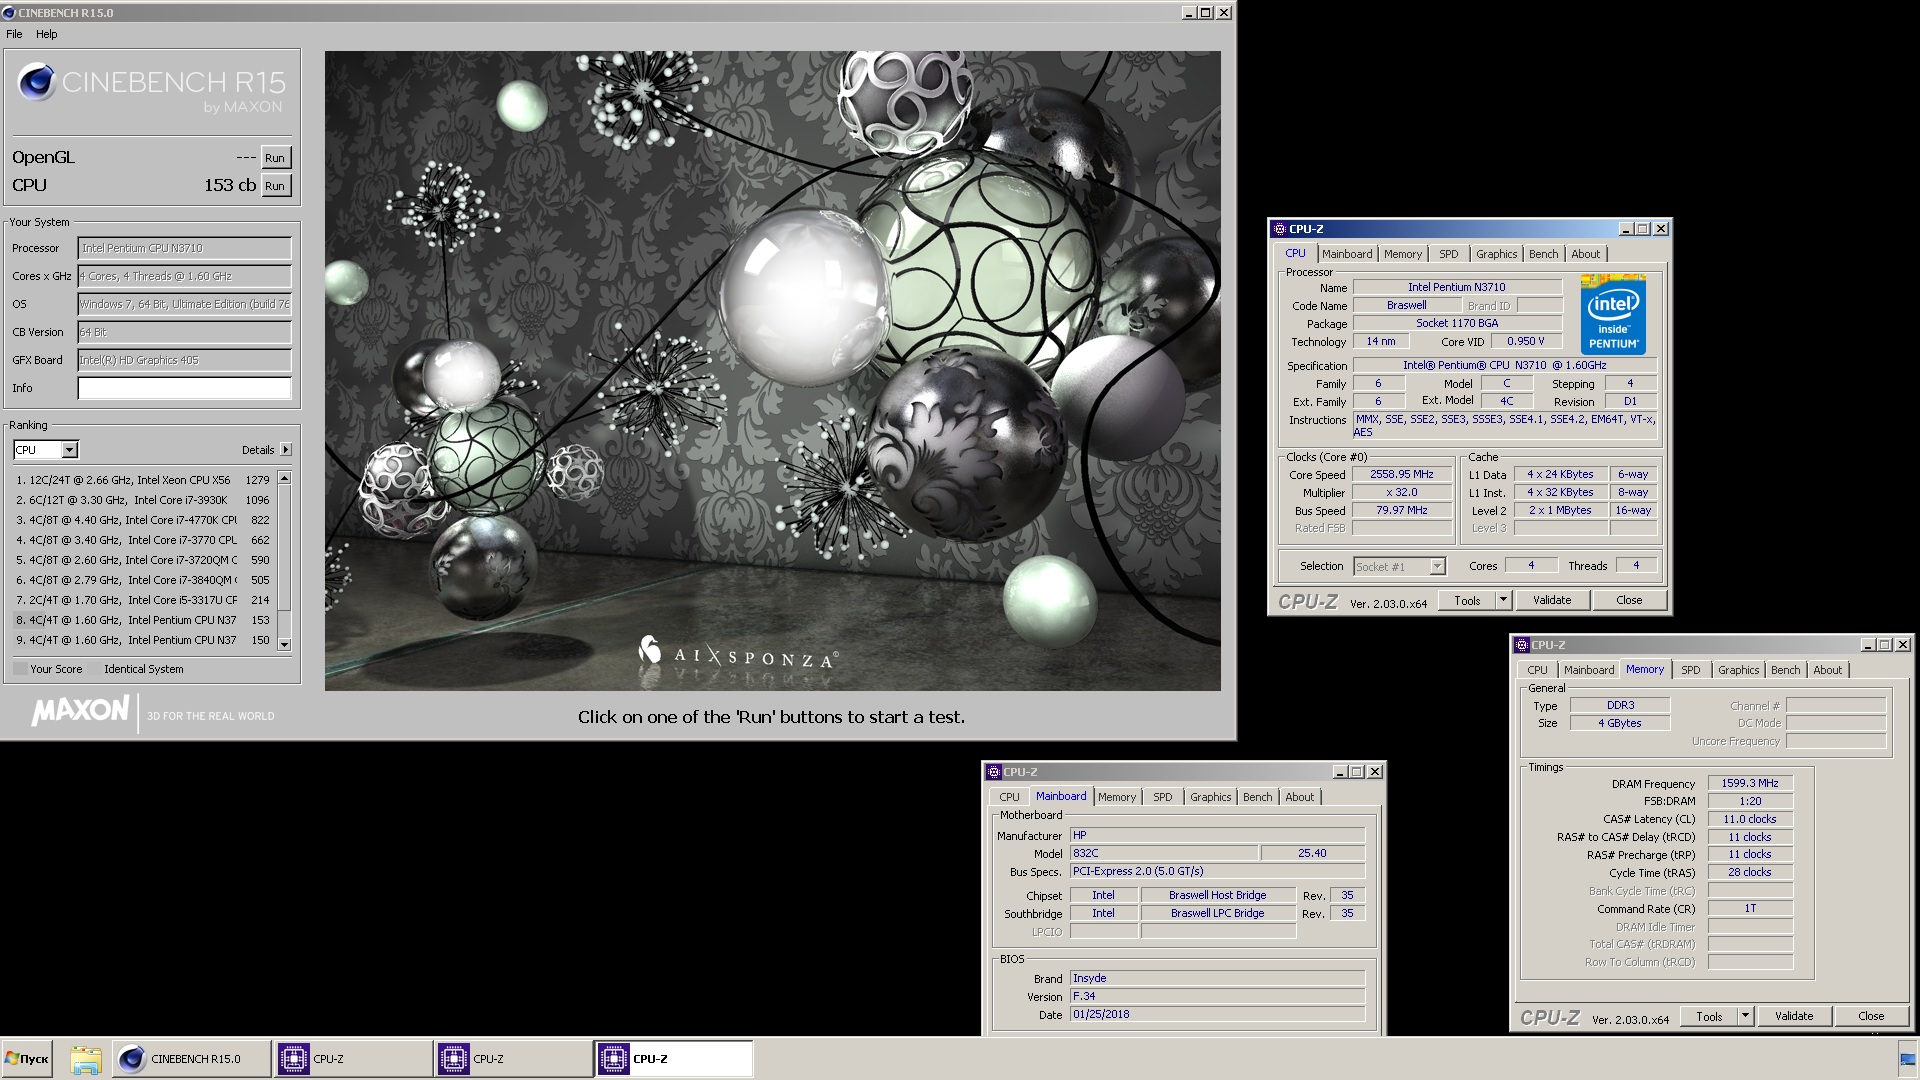Click Tools button in CPU-Z Memory window

pos(1709,1016)
